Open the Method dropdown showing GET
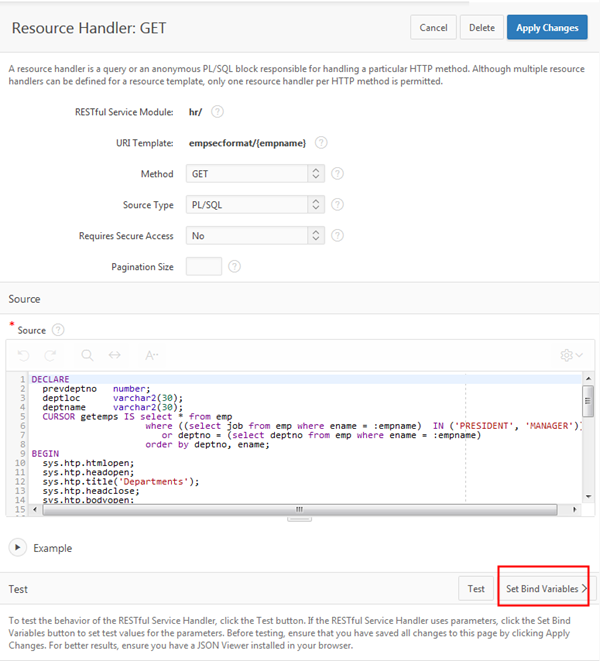The height and width of the screenshot is (661, 600). click(x=255, y=174)
